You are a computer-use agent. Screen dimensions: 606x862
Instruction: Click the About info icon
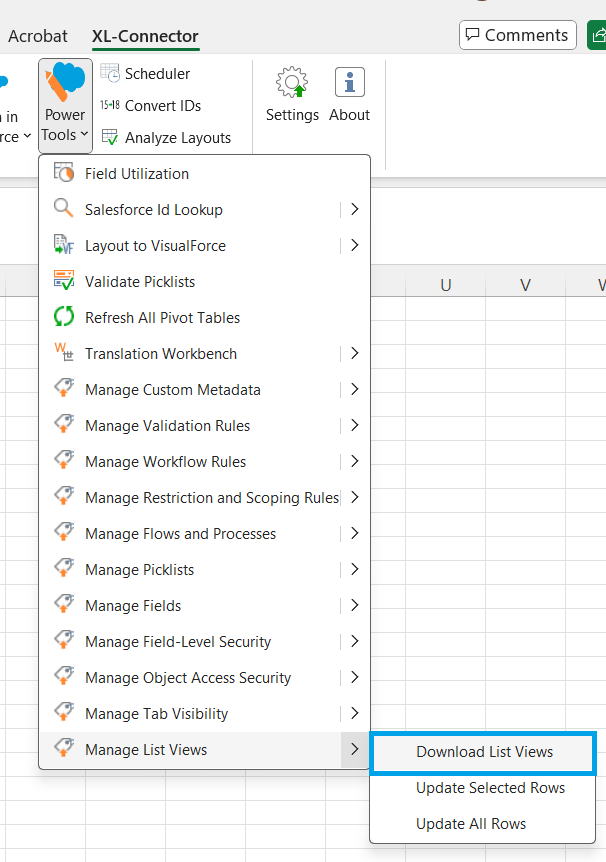[349, 95]
